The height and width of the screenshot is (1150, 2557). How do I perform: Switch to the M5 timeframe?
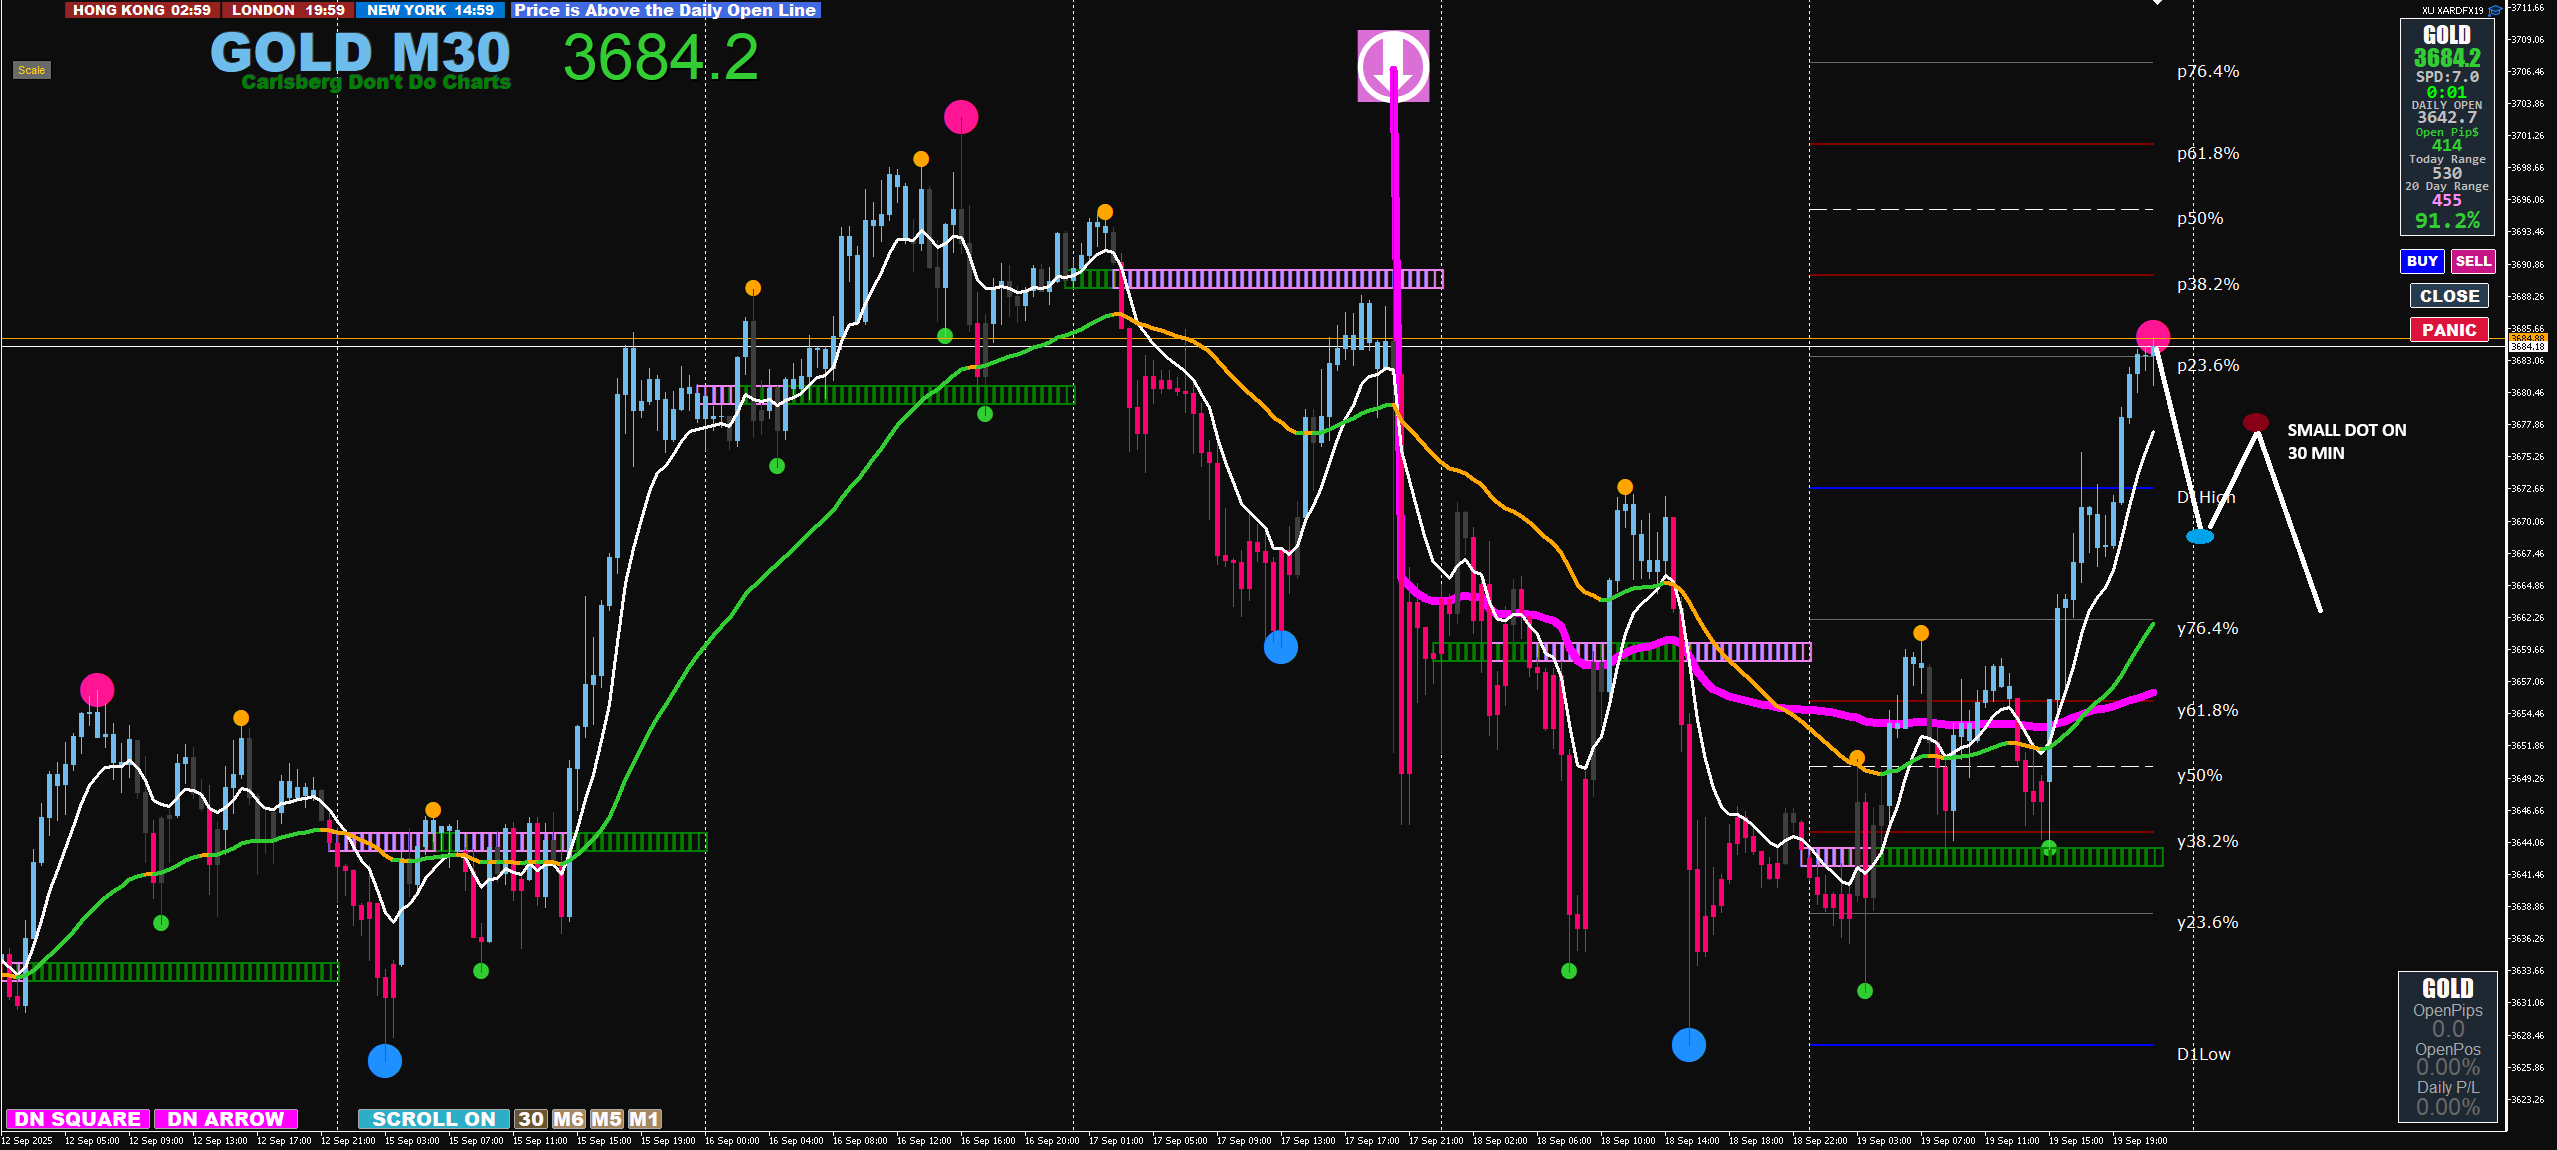point(606,1119)
